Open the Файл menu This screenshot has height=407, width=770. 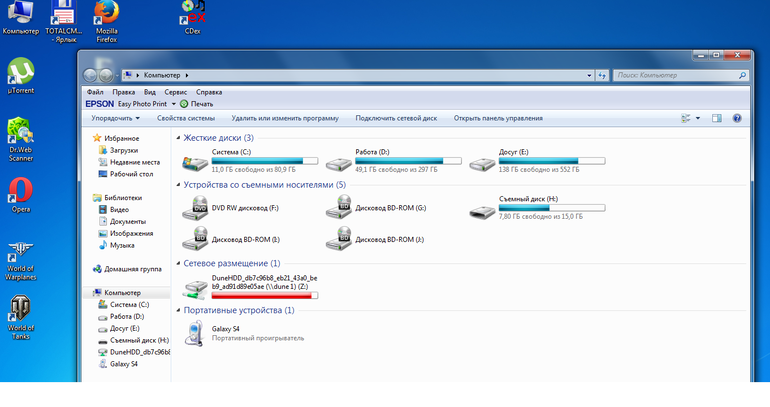pos(95,92)
